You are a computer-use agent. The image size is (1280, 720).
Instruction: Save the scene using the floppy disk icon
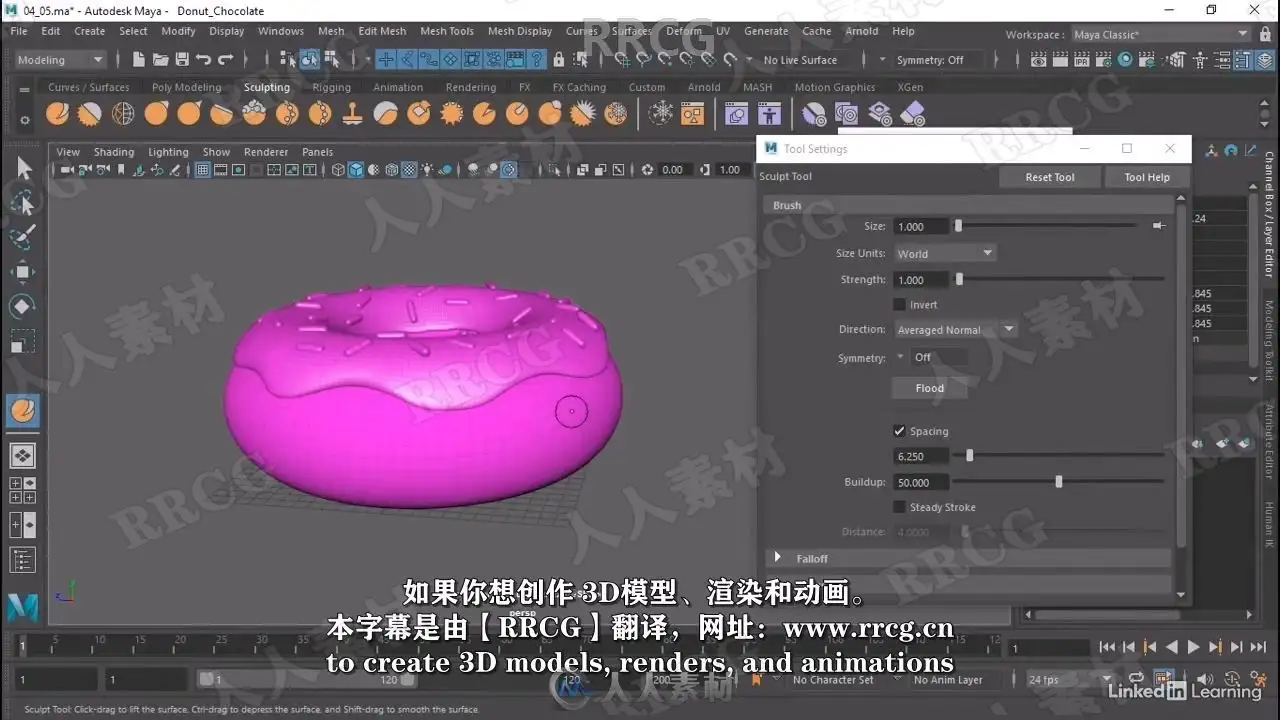[182, 60]
